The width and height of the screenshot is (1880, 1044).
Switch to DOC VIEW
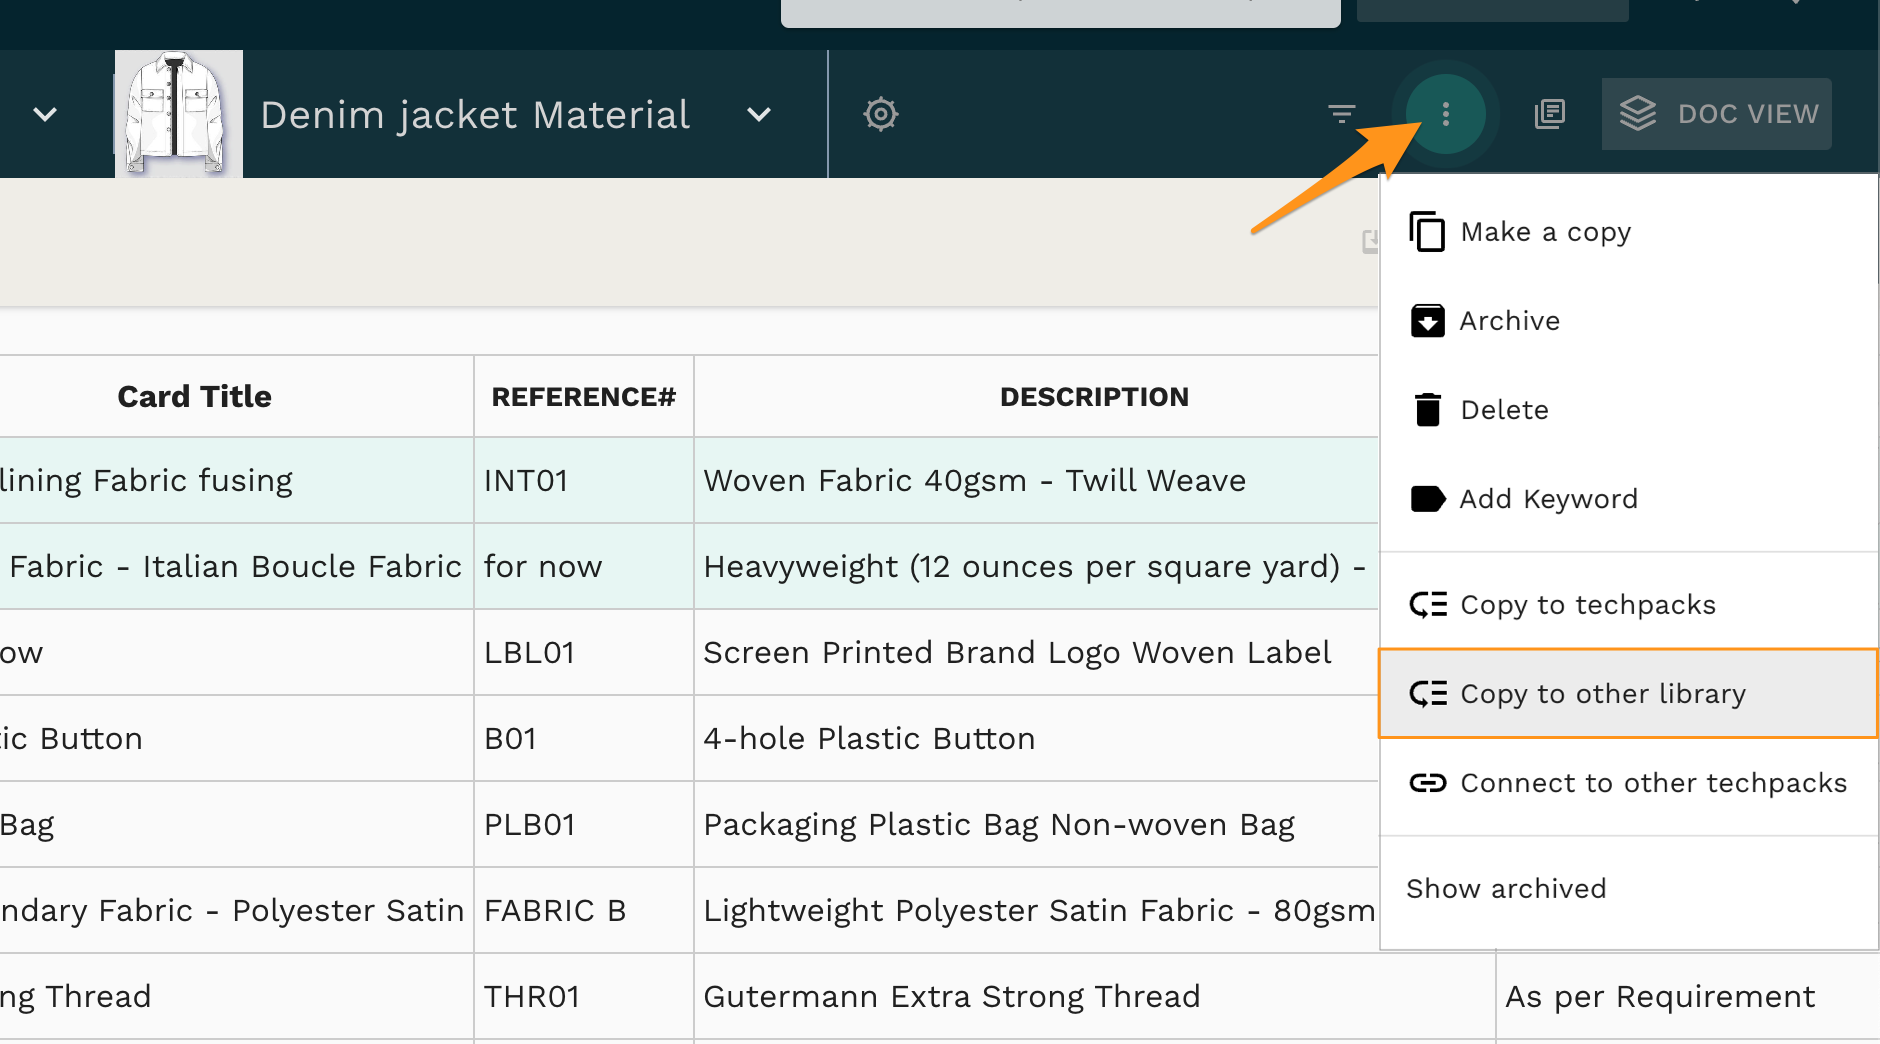point(1716,114)
